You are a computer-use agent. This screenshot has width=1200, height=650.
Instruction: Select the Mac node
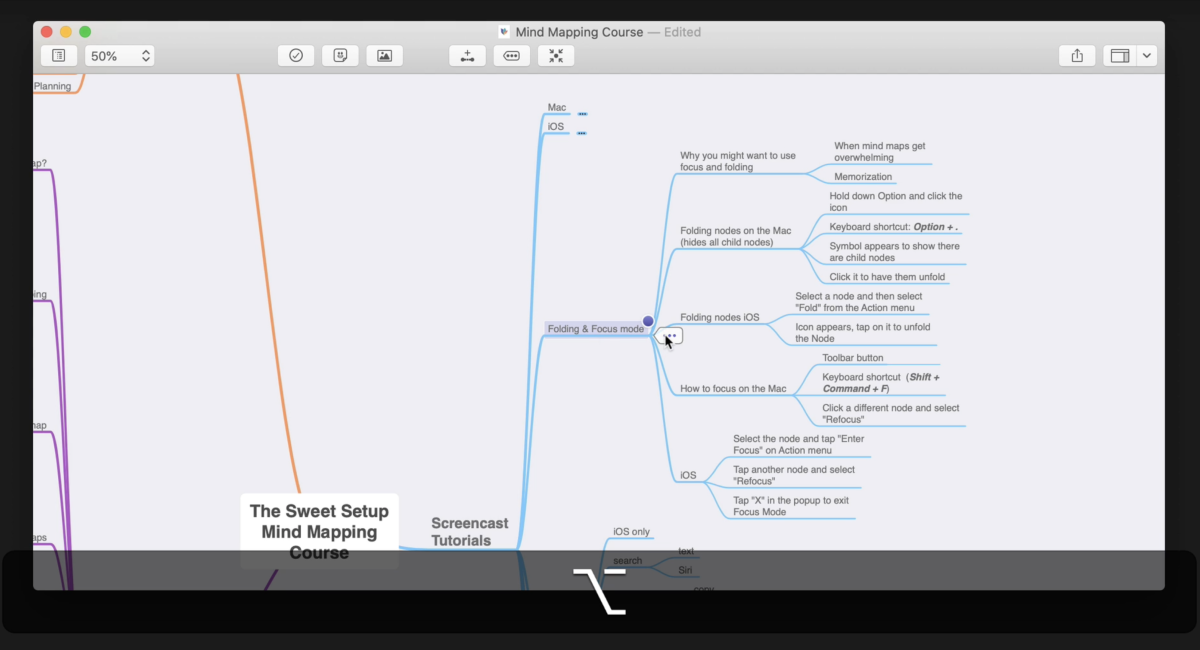click(557, 107)
